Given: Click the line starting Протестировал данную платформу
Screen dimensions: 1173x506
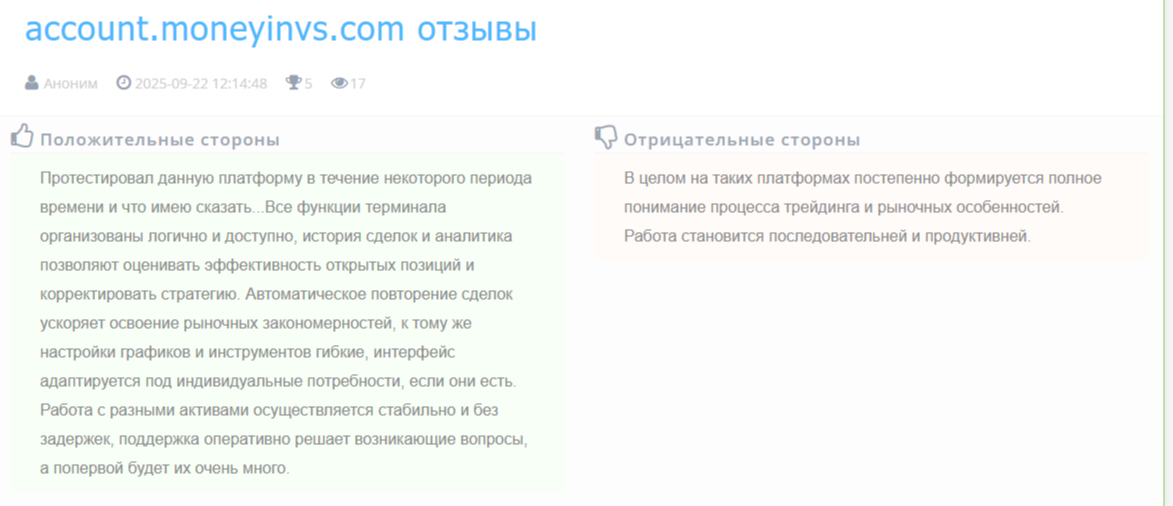Looking at the screenshot, I should click(x=286, y=178).
